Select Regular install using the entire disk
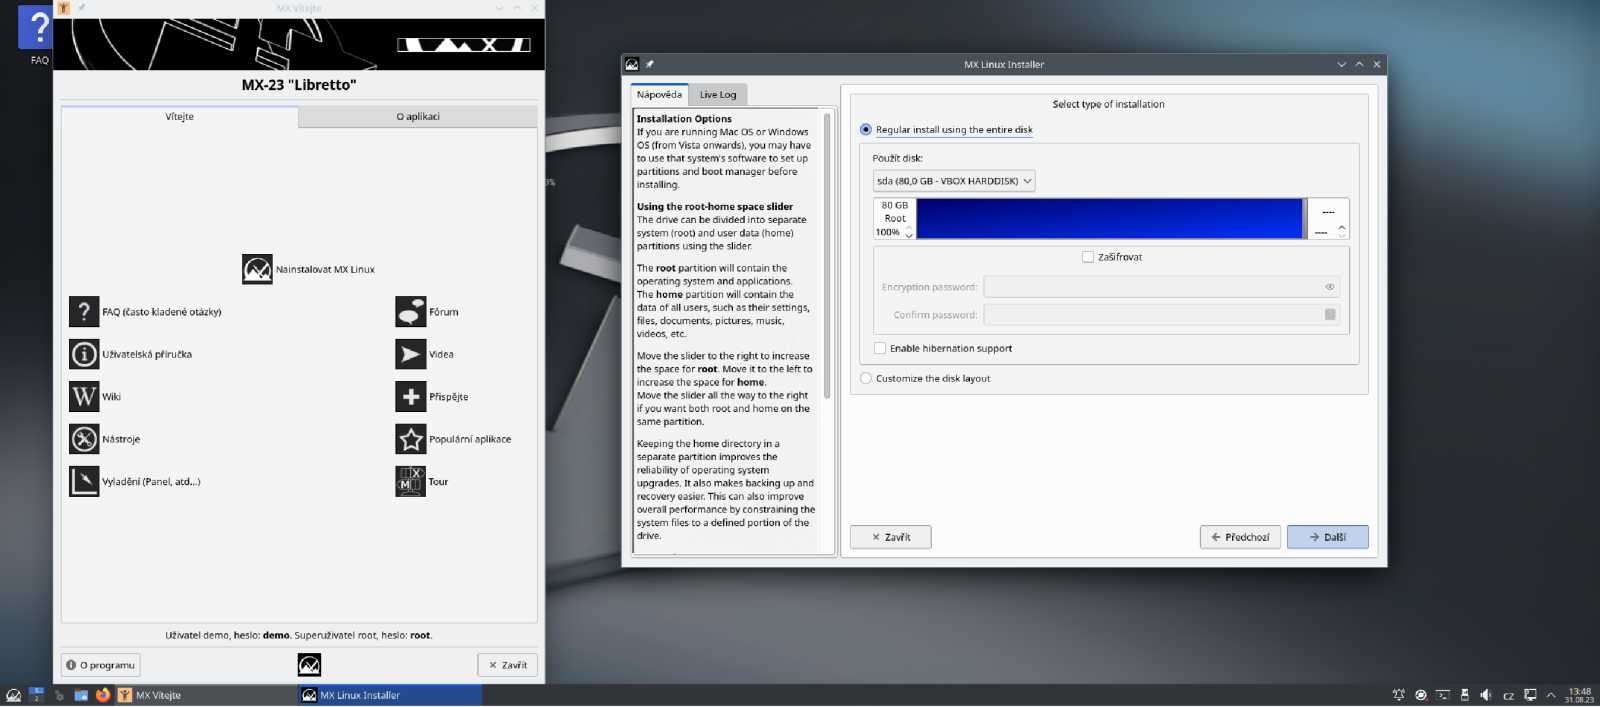The height and width of the screenshot is (707, 1600). point(866,130)
